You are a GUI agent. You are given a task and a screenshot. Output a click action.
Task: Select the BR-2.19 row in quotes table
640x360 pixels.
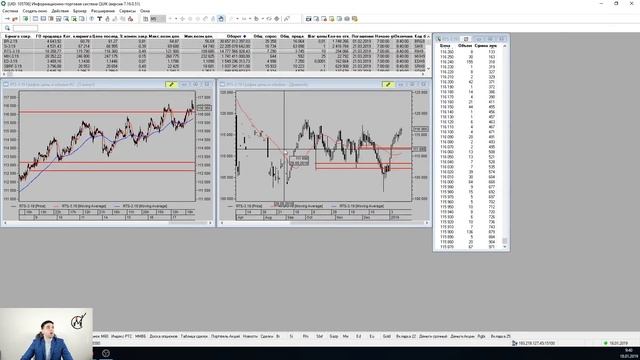click(x=214, y=42)
